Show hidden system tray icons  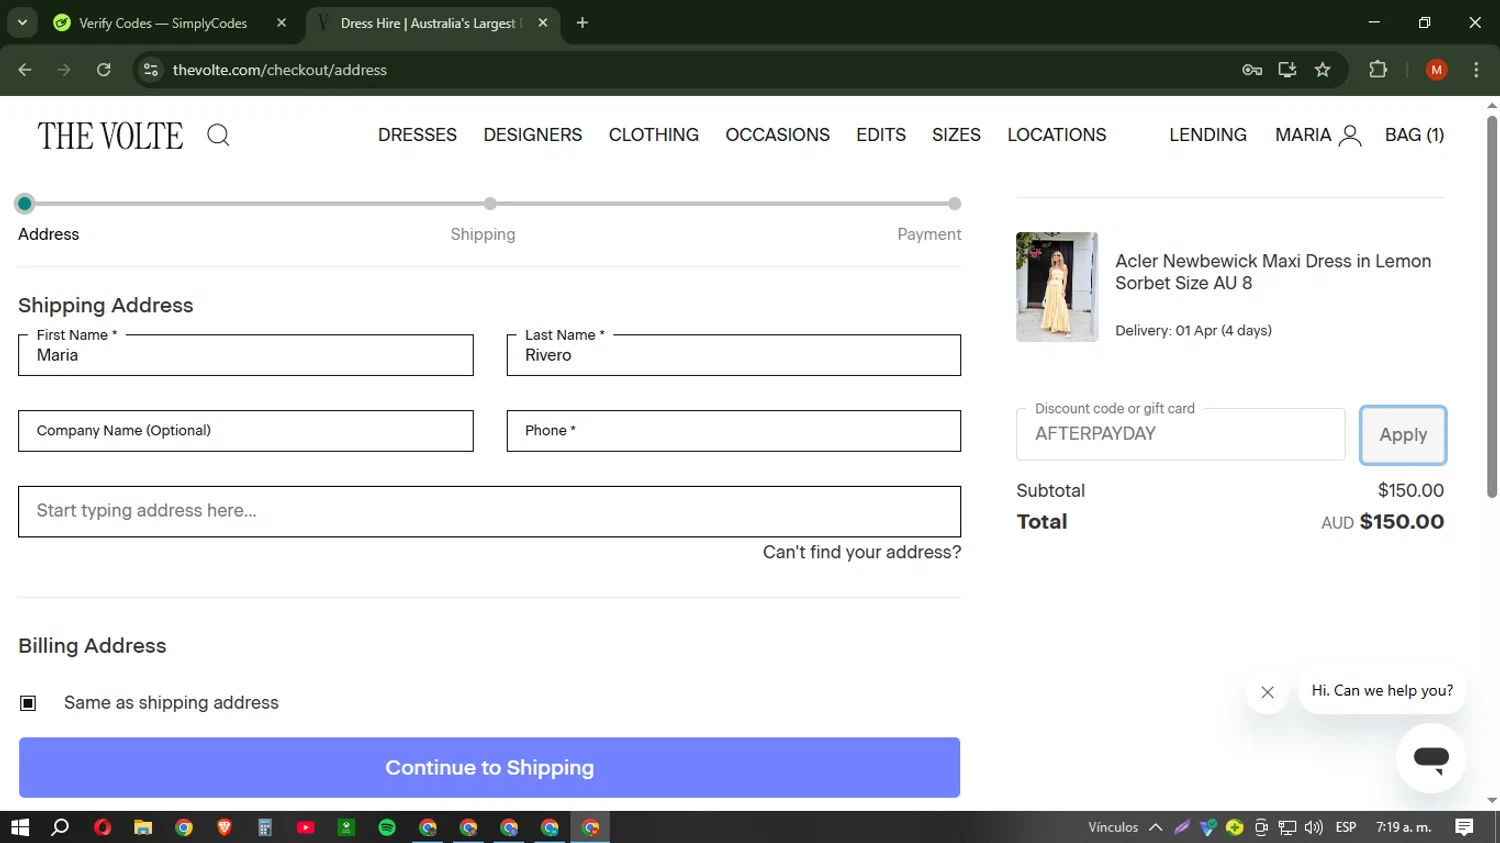pos(1155,827)
